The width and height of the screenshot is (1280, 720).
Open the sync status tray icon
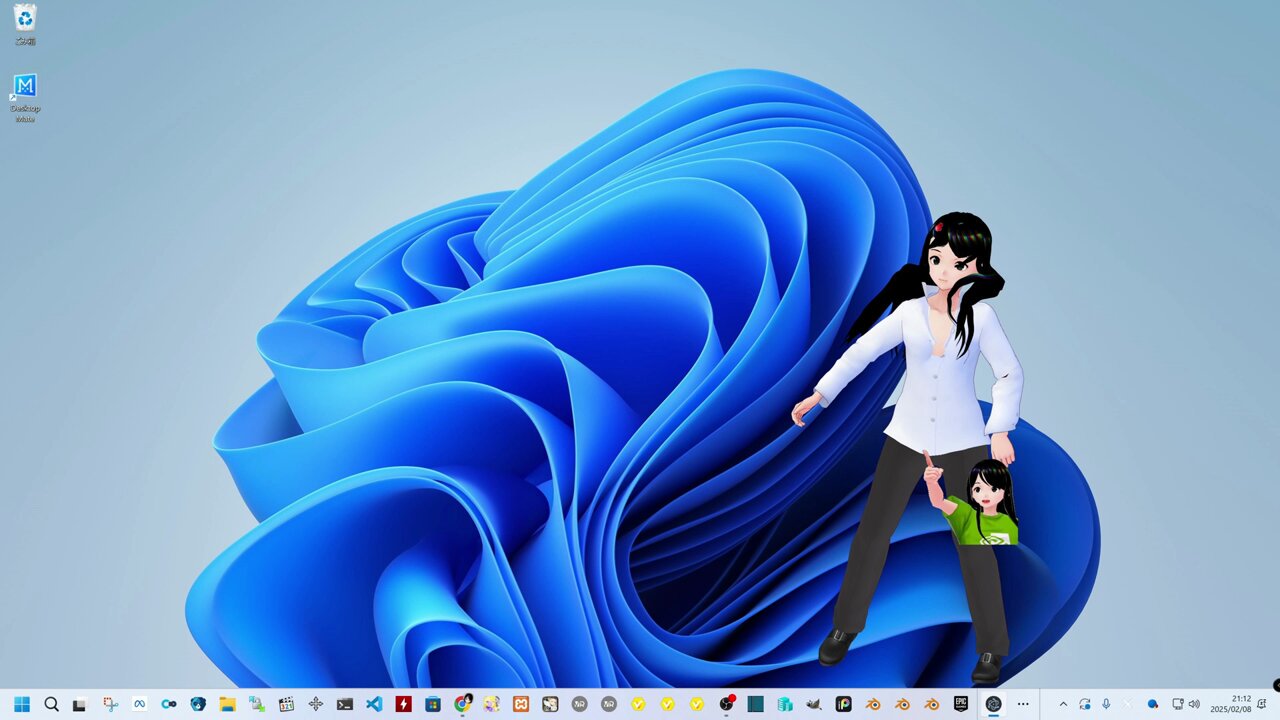(x=1085, y=704)
